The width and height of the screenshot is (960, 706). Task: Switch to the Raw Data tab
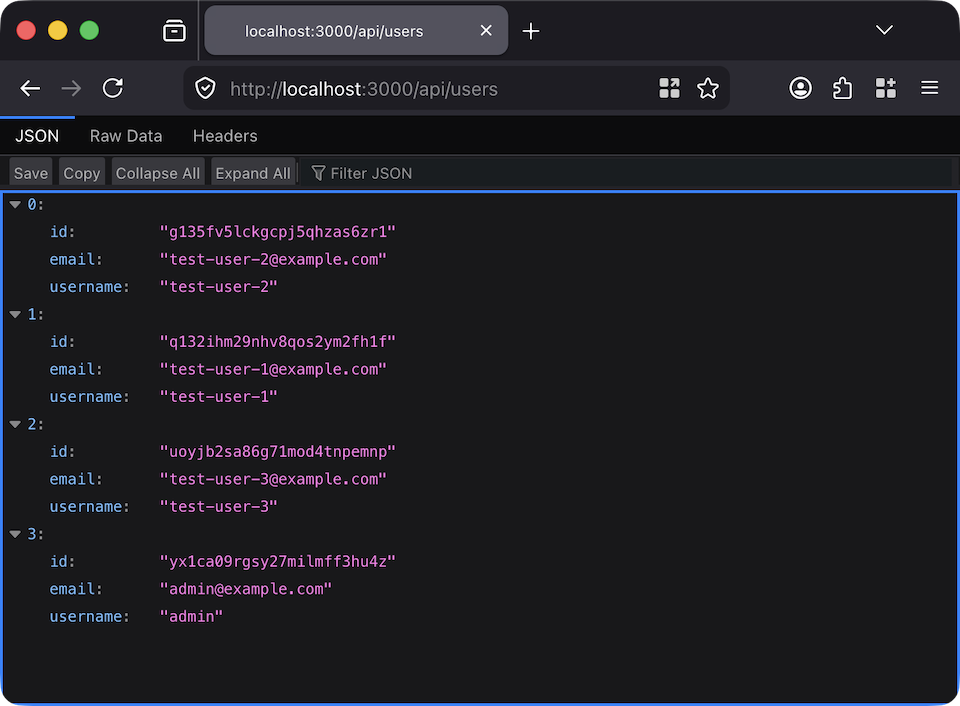click(125, 136)
